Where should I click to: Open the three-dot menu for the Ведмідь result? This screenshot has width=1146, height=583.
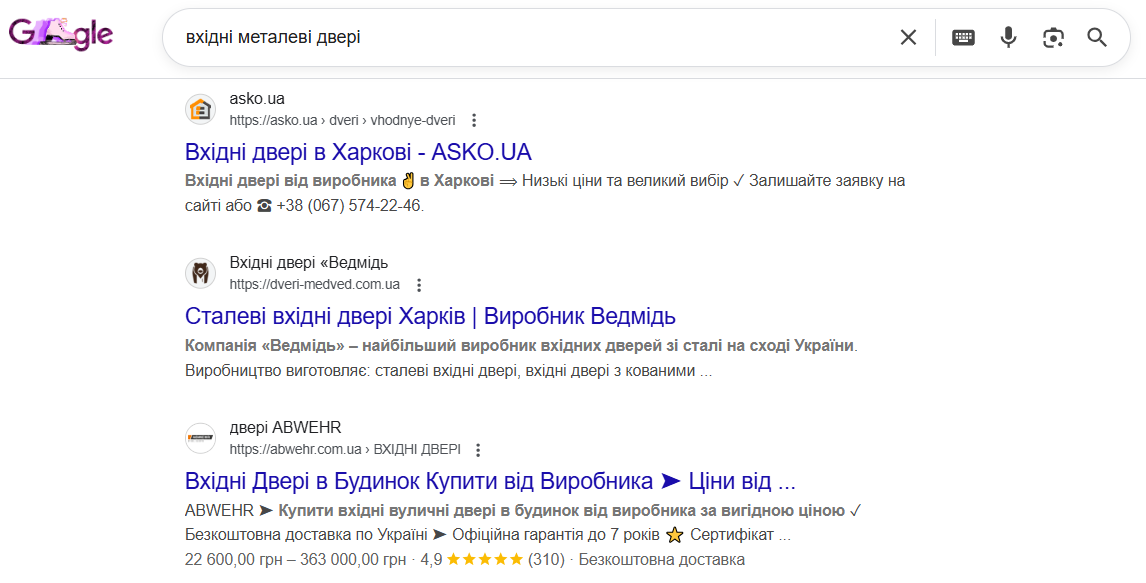point(418,284)
